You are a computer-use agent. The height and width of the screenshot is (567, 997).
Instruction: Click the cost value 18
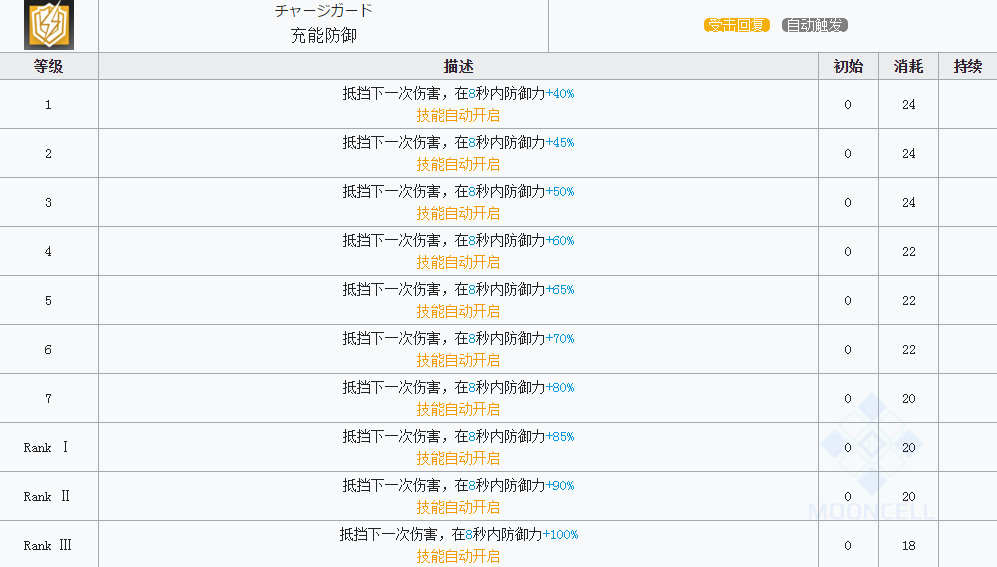point(908,545)
